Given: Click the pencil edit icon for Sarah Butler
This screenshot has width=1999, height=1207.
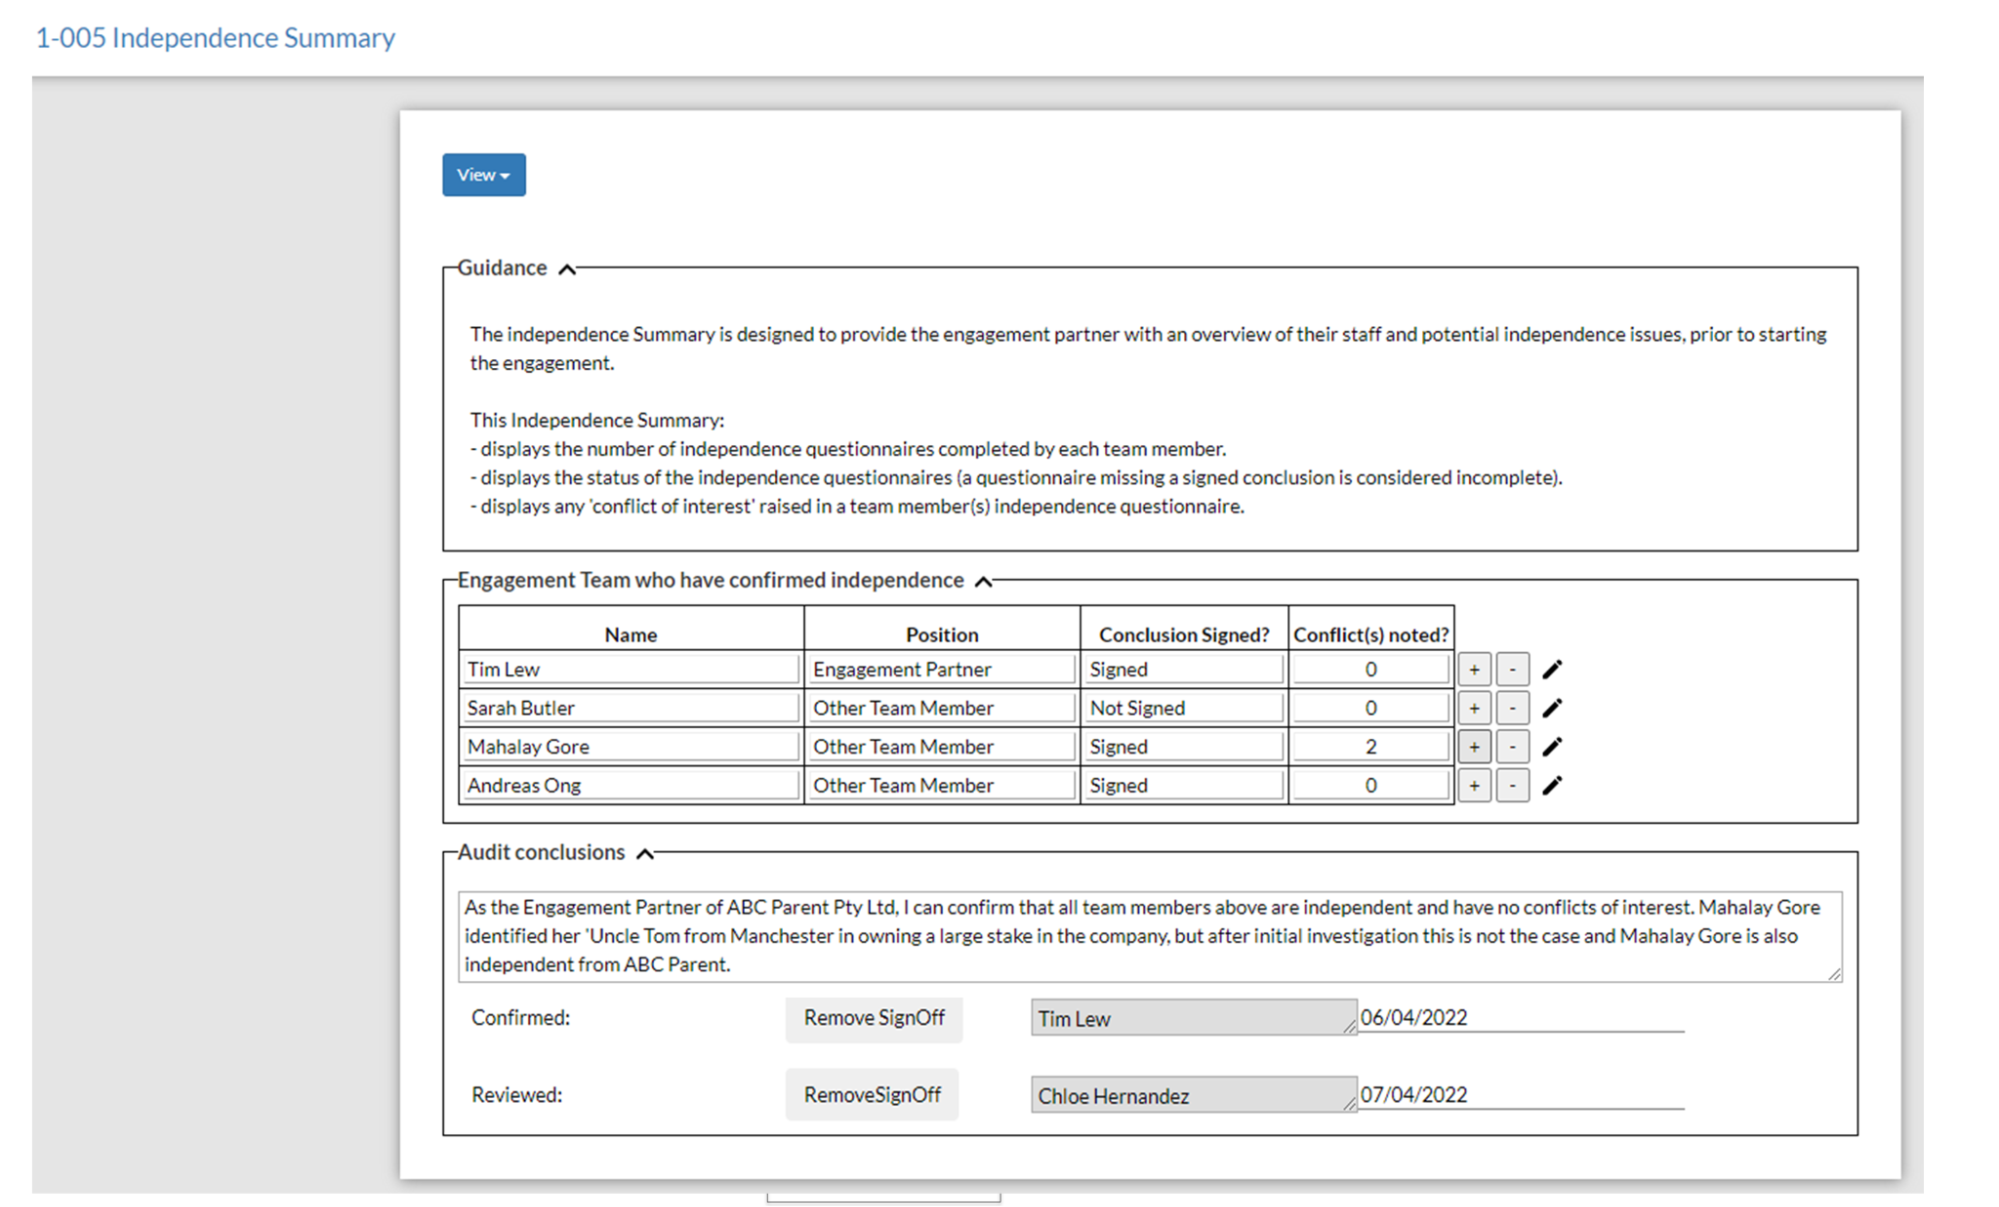Looking at the screenshot, I should coord(1552,708).
